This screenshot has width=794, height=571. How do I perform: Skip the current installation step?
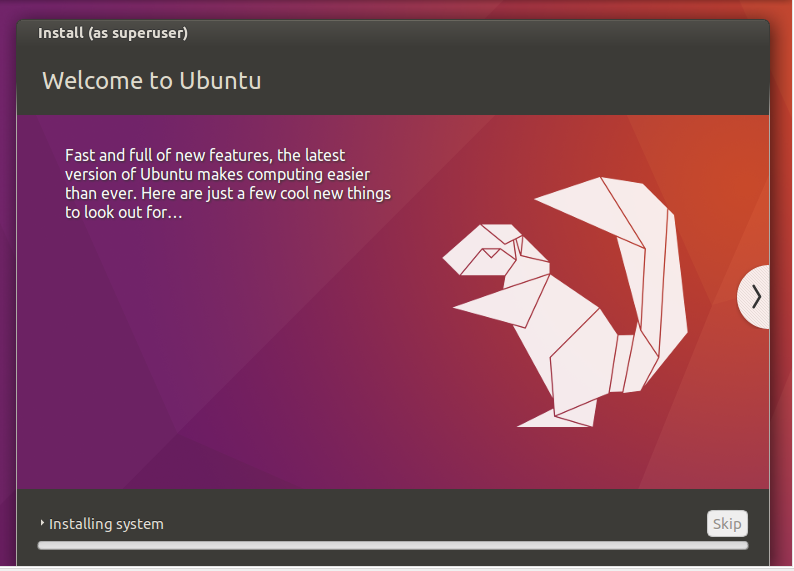point(727,523)
